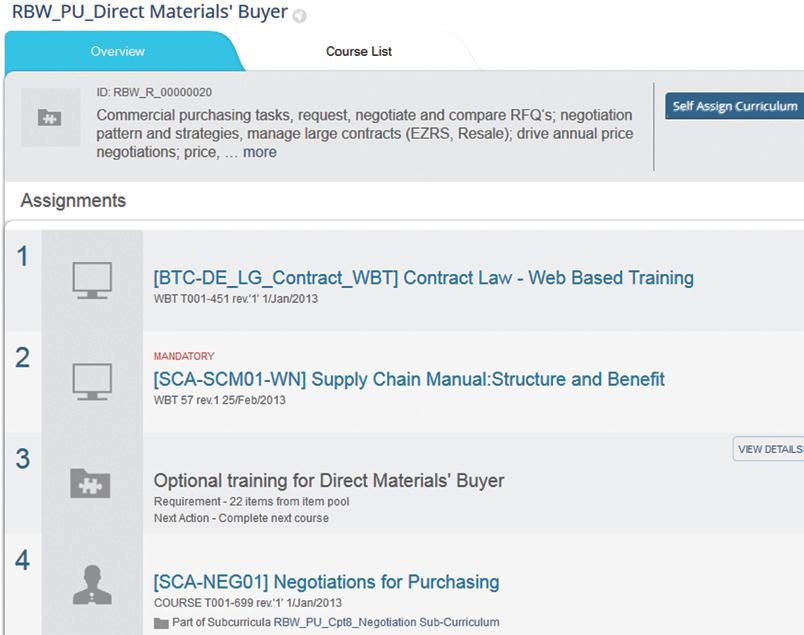Open the Contract Law Web Based Training link
This screenshot has width=804, height=635.
(x=424, y=277)
